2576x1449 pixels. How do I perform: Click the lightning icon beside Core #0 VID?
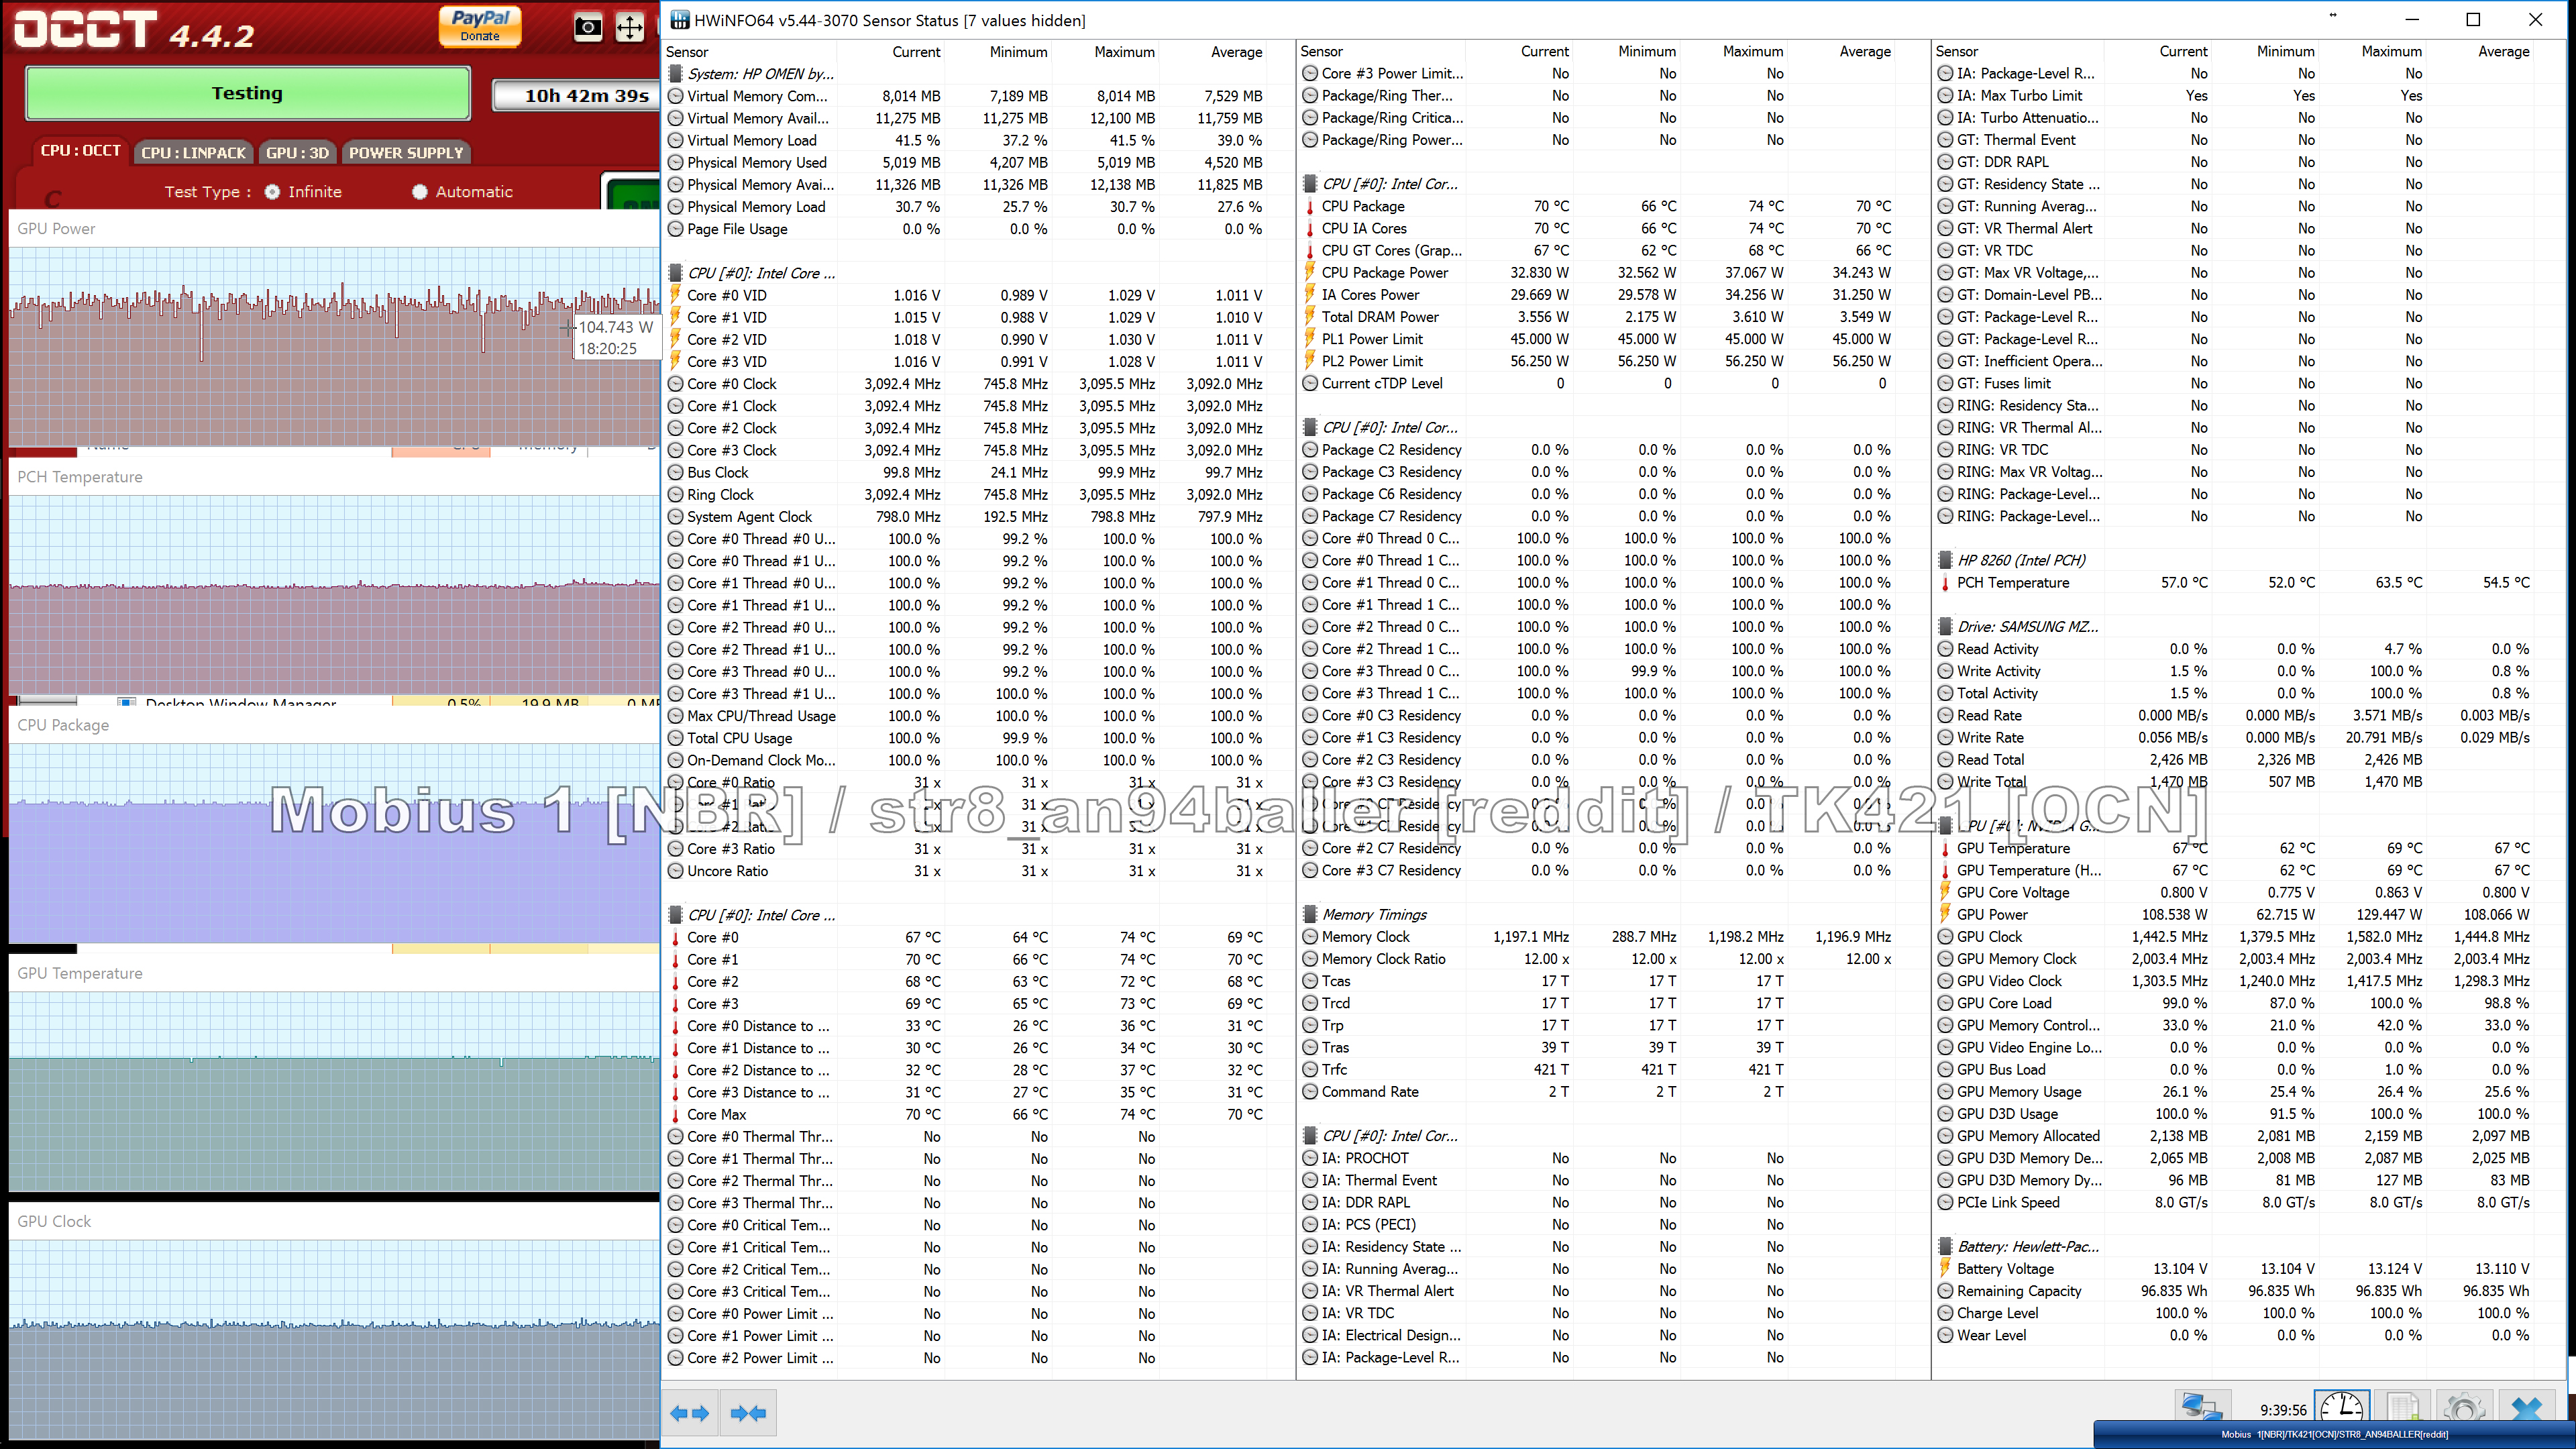(x=675, y=296)
